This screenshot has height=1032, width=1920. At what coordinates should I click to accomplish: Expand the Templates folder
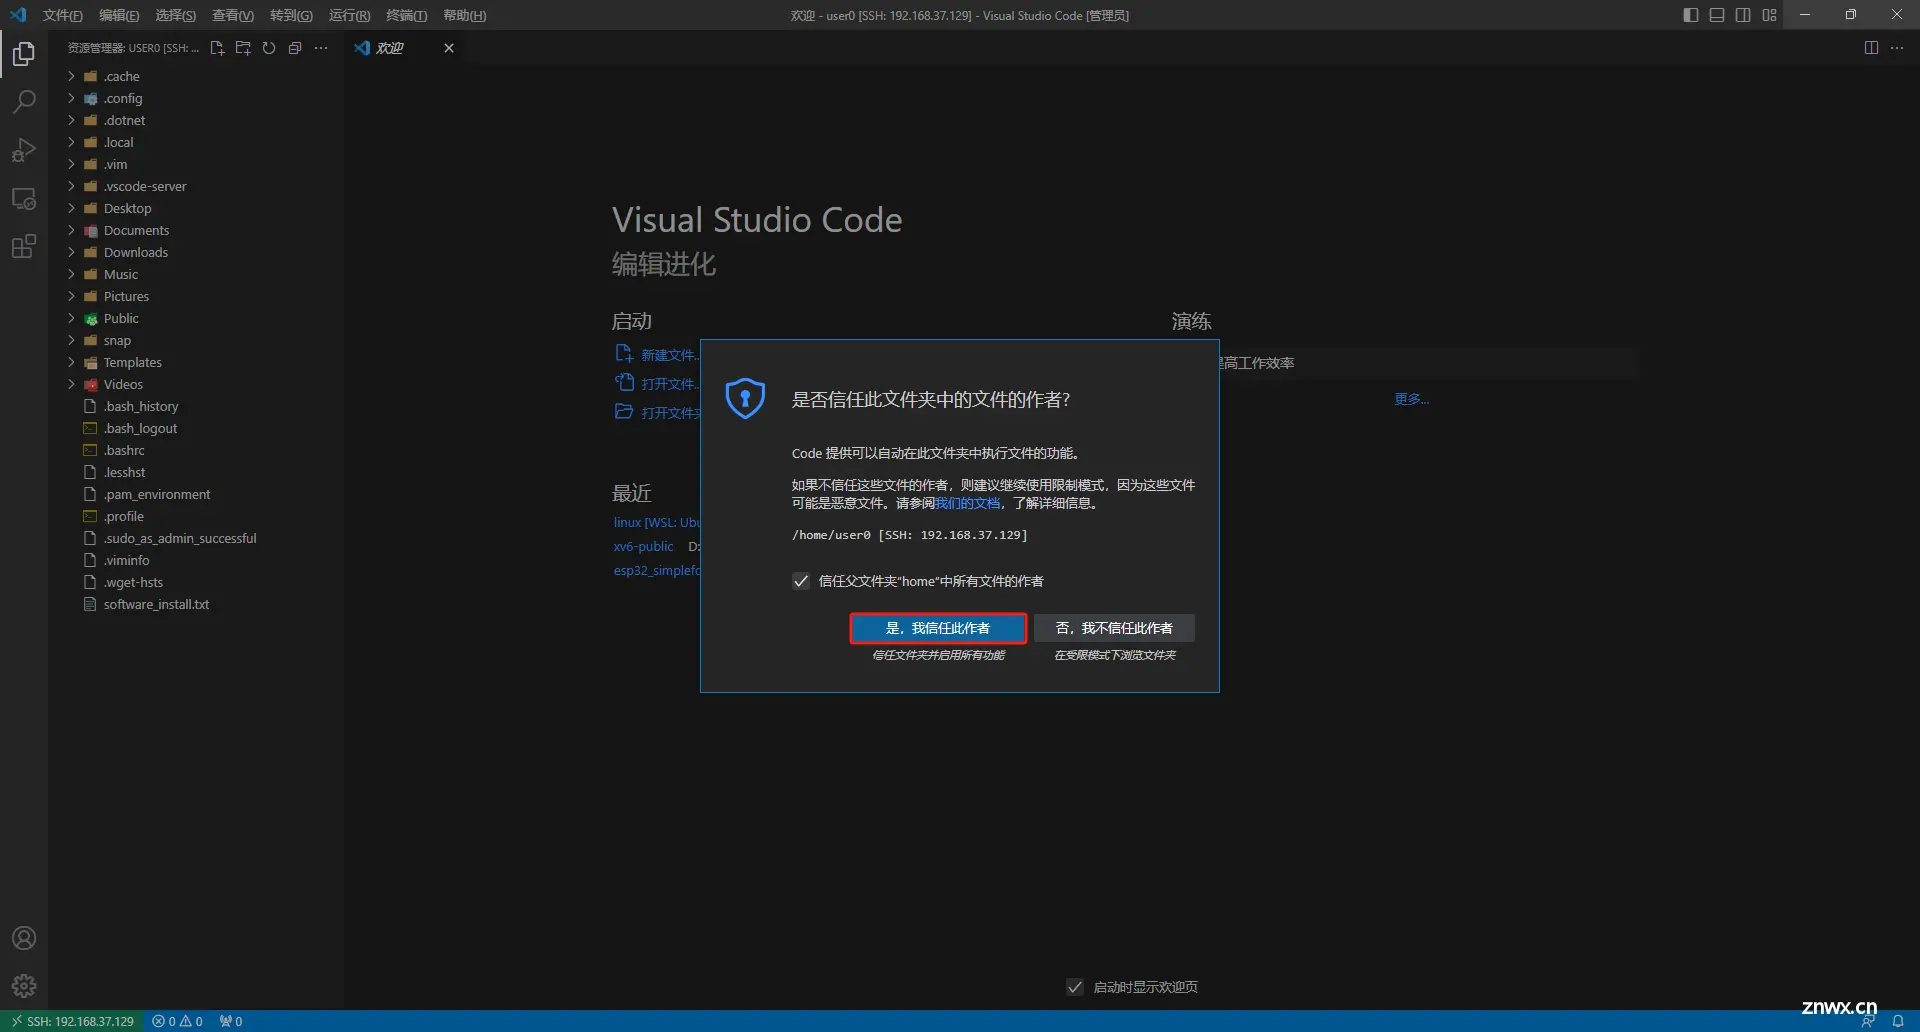196,362
